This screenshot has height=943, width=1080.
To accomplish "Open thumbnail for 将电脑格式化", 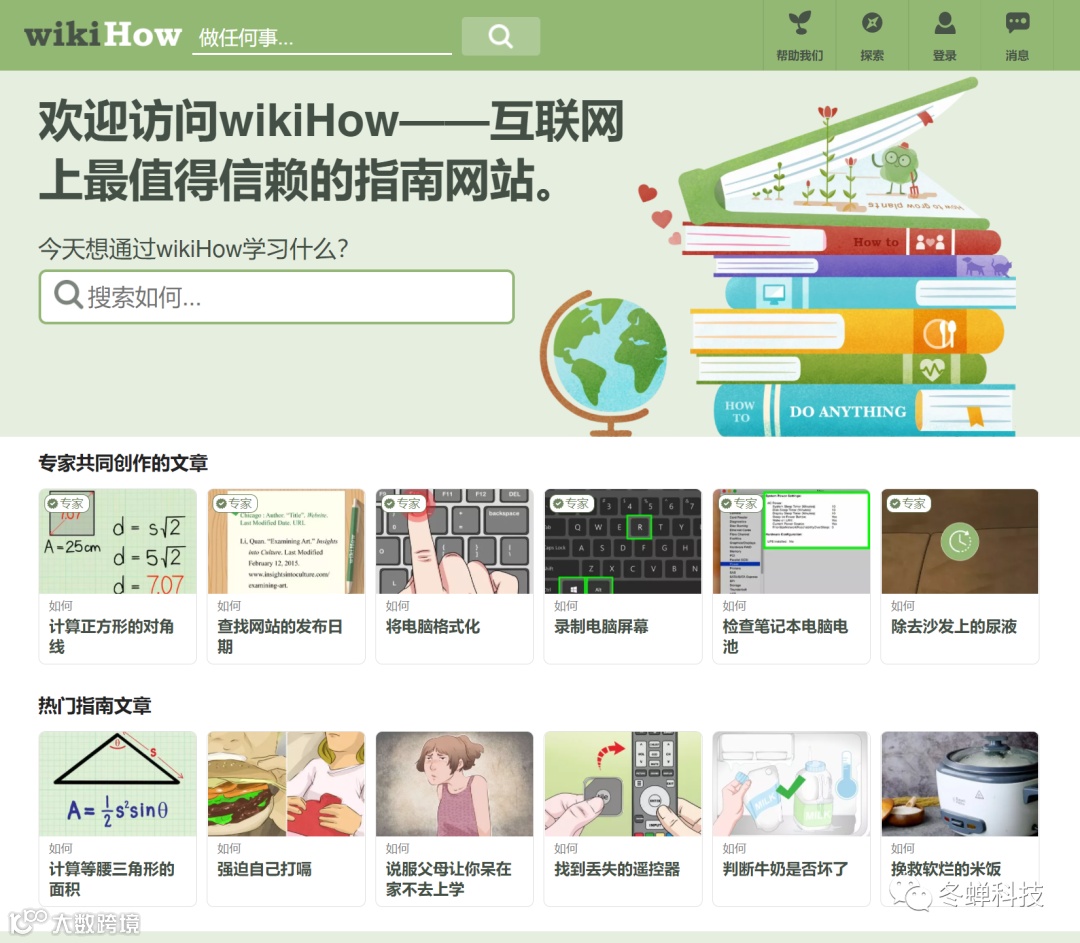I will pyautogui.click(x=455, y=541).
